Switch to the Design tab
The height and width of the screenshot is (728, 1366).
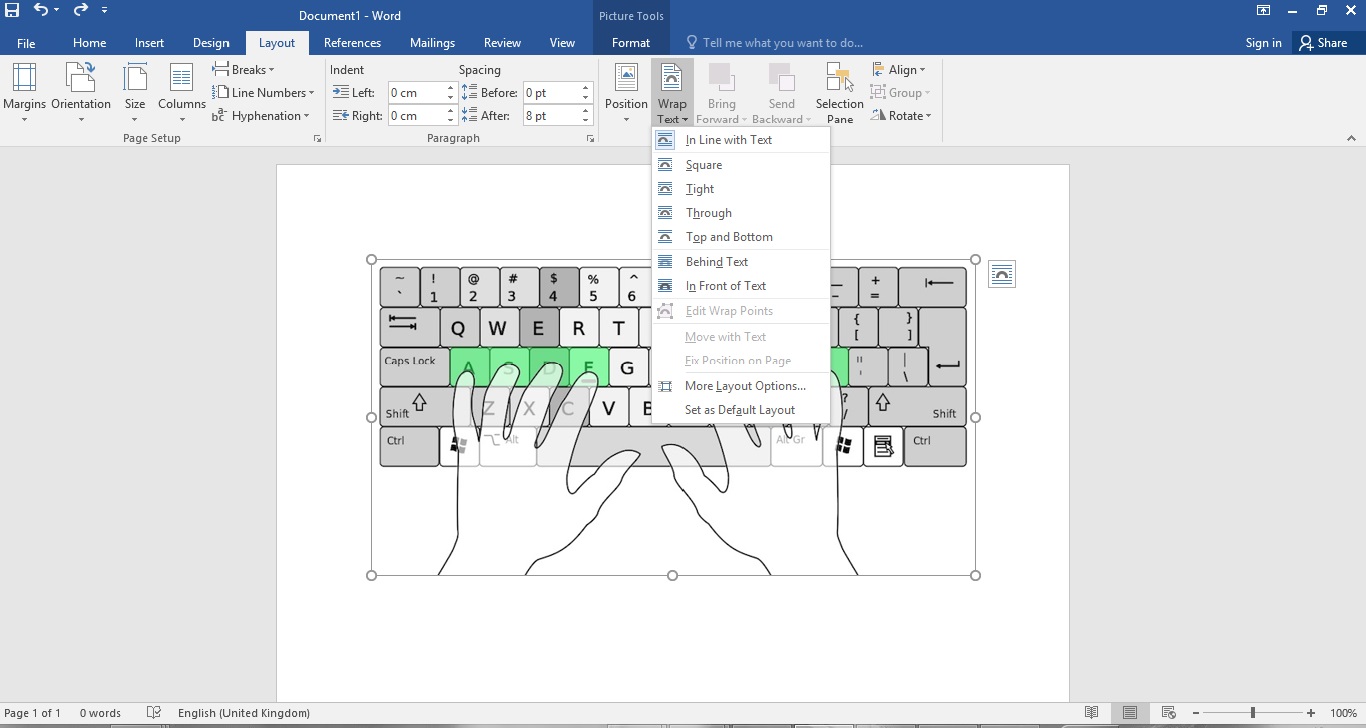(x=211, y=43)
